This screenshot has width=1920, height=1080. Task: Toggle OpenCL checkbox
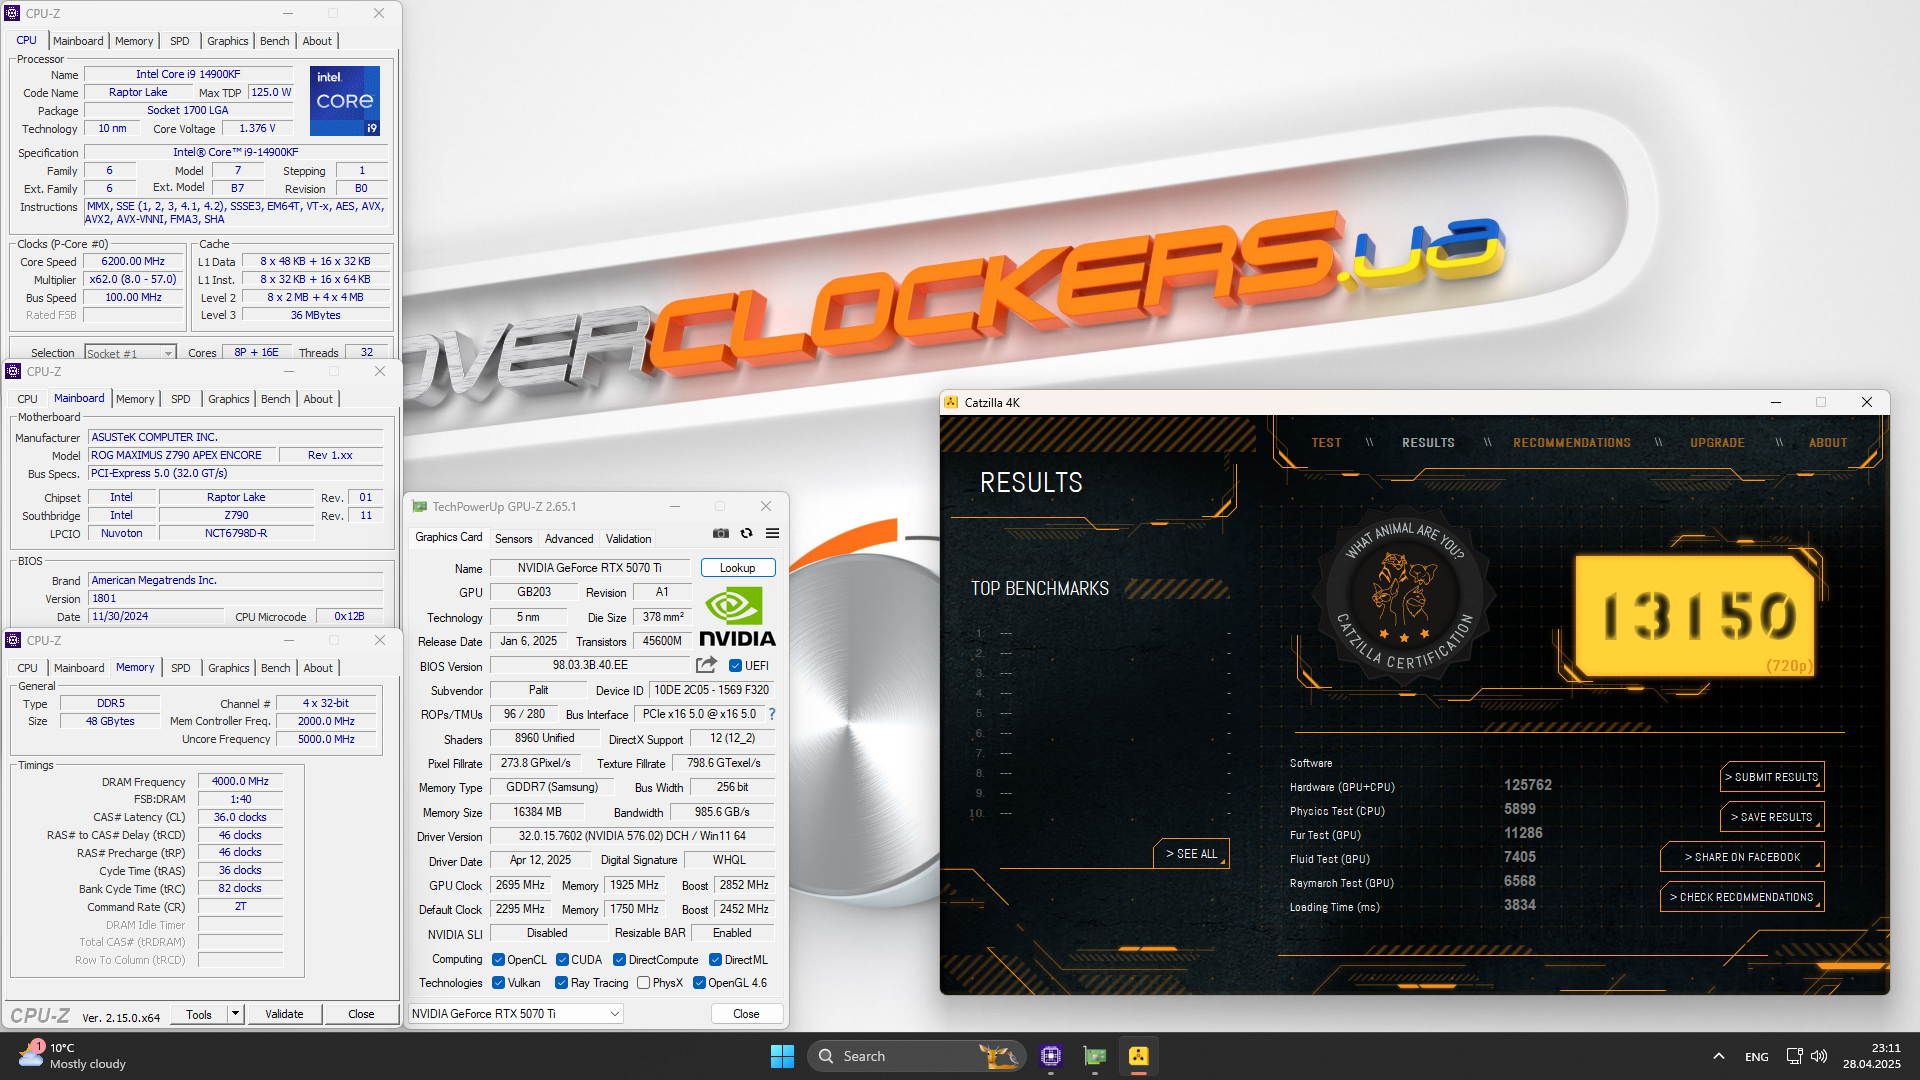coord(498,960)
